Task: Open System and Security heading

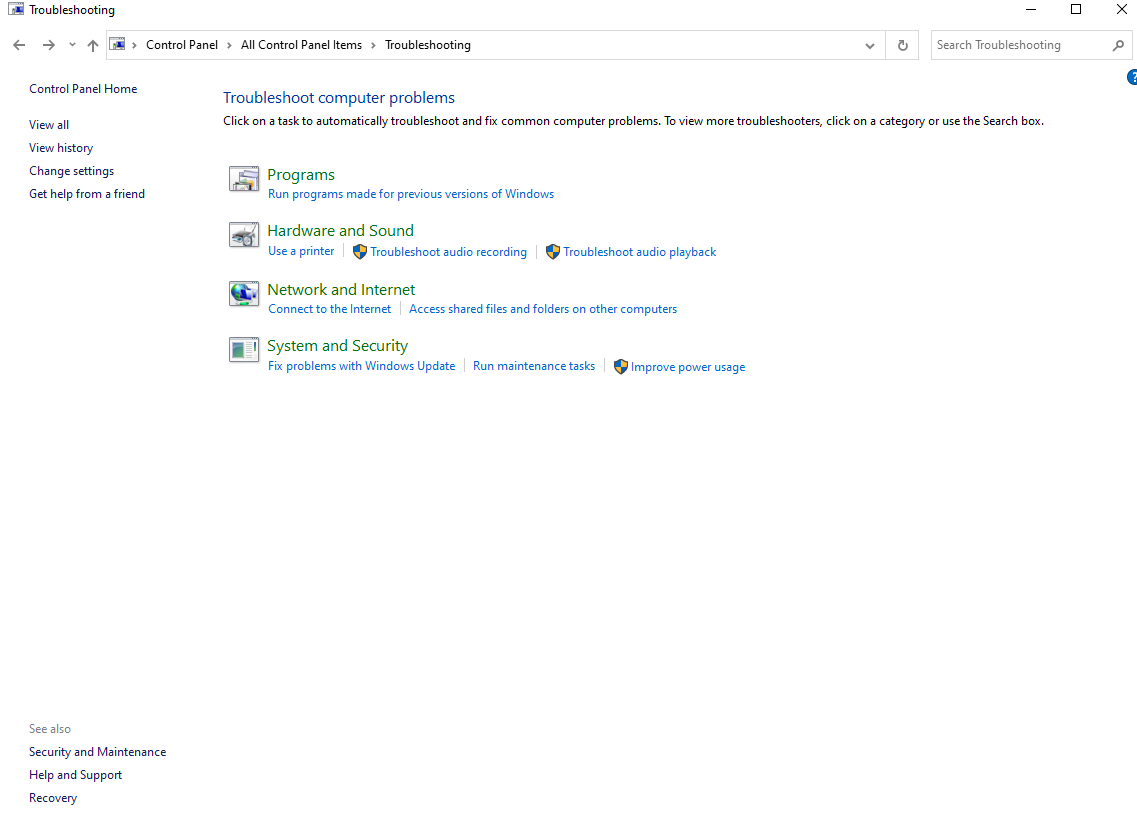Action: 337,346
